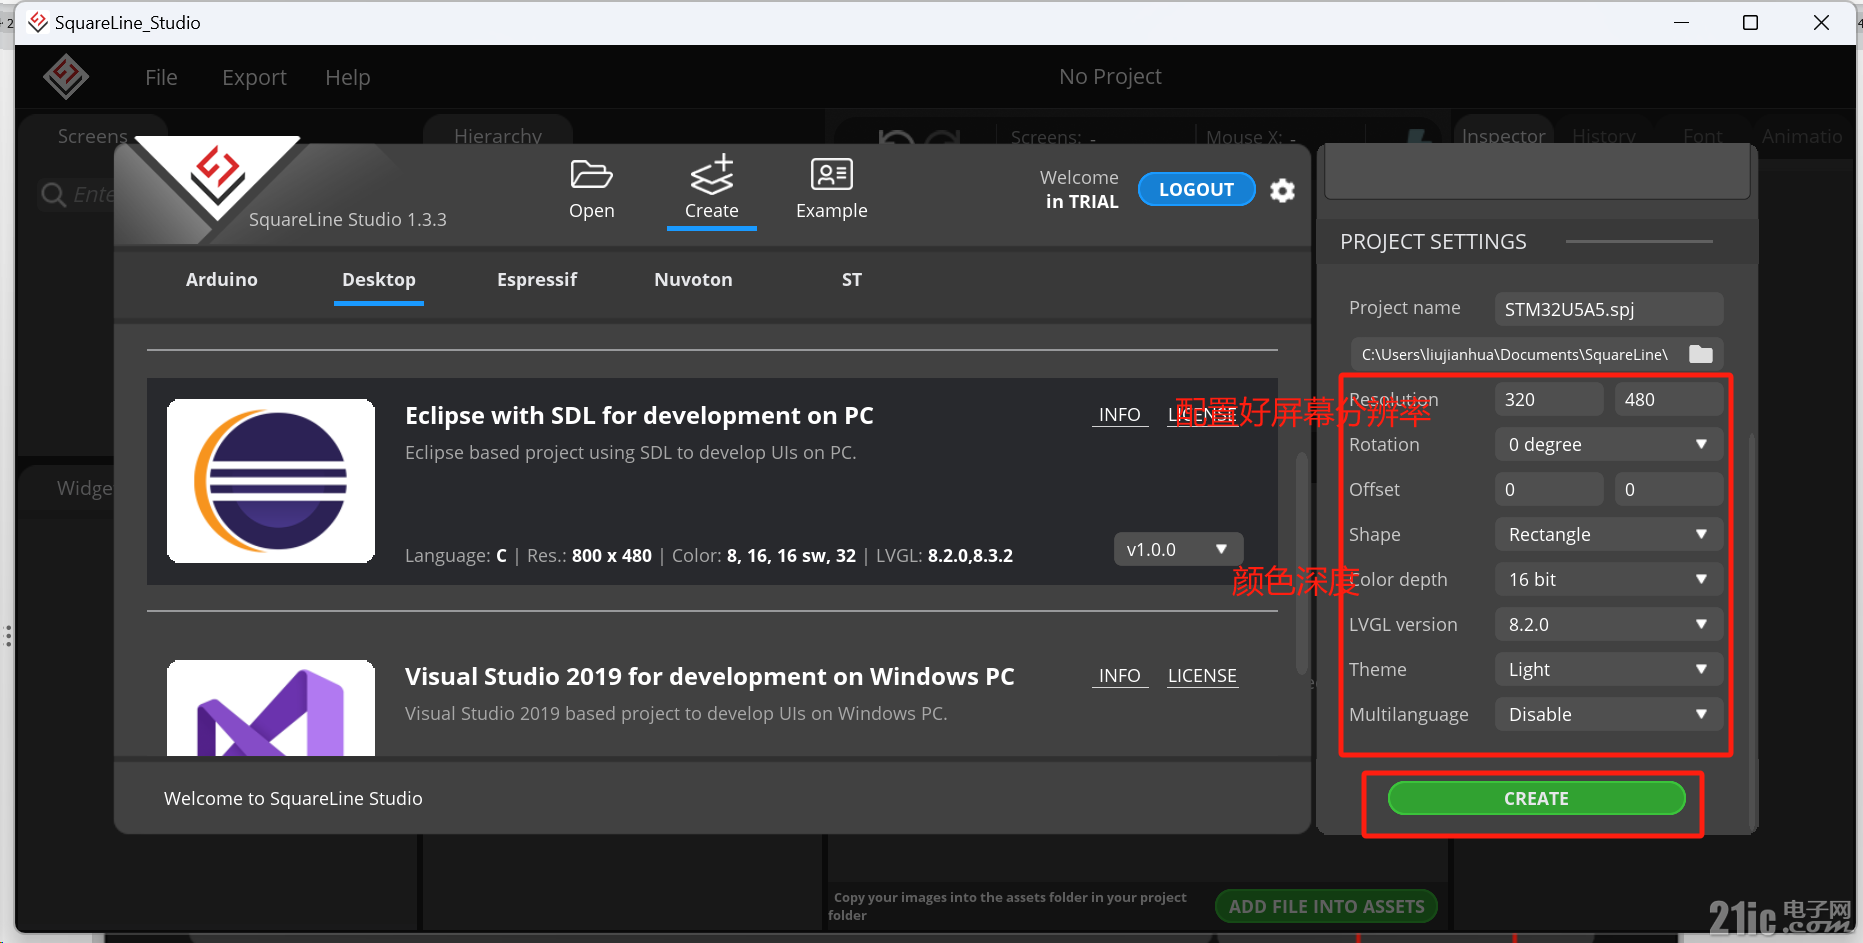Open the Export menu
1863x943 pixels.
click(254, 77)
